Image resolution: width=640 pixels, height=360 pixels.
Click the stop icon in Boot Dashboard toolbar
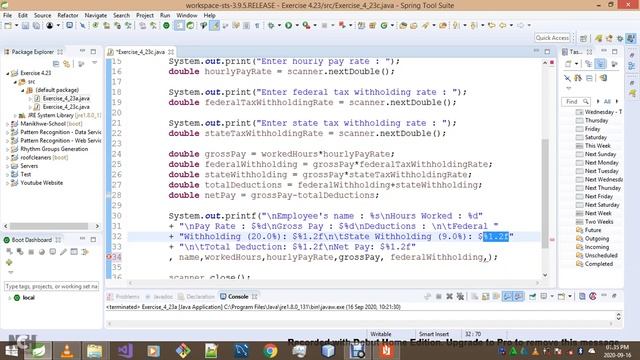point(31,252)
